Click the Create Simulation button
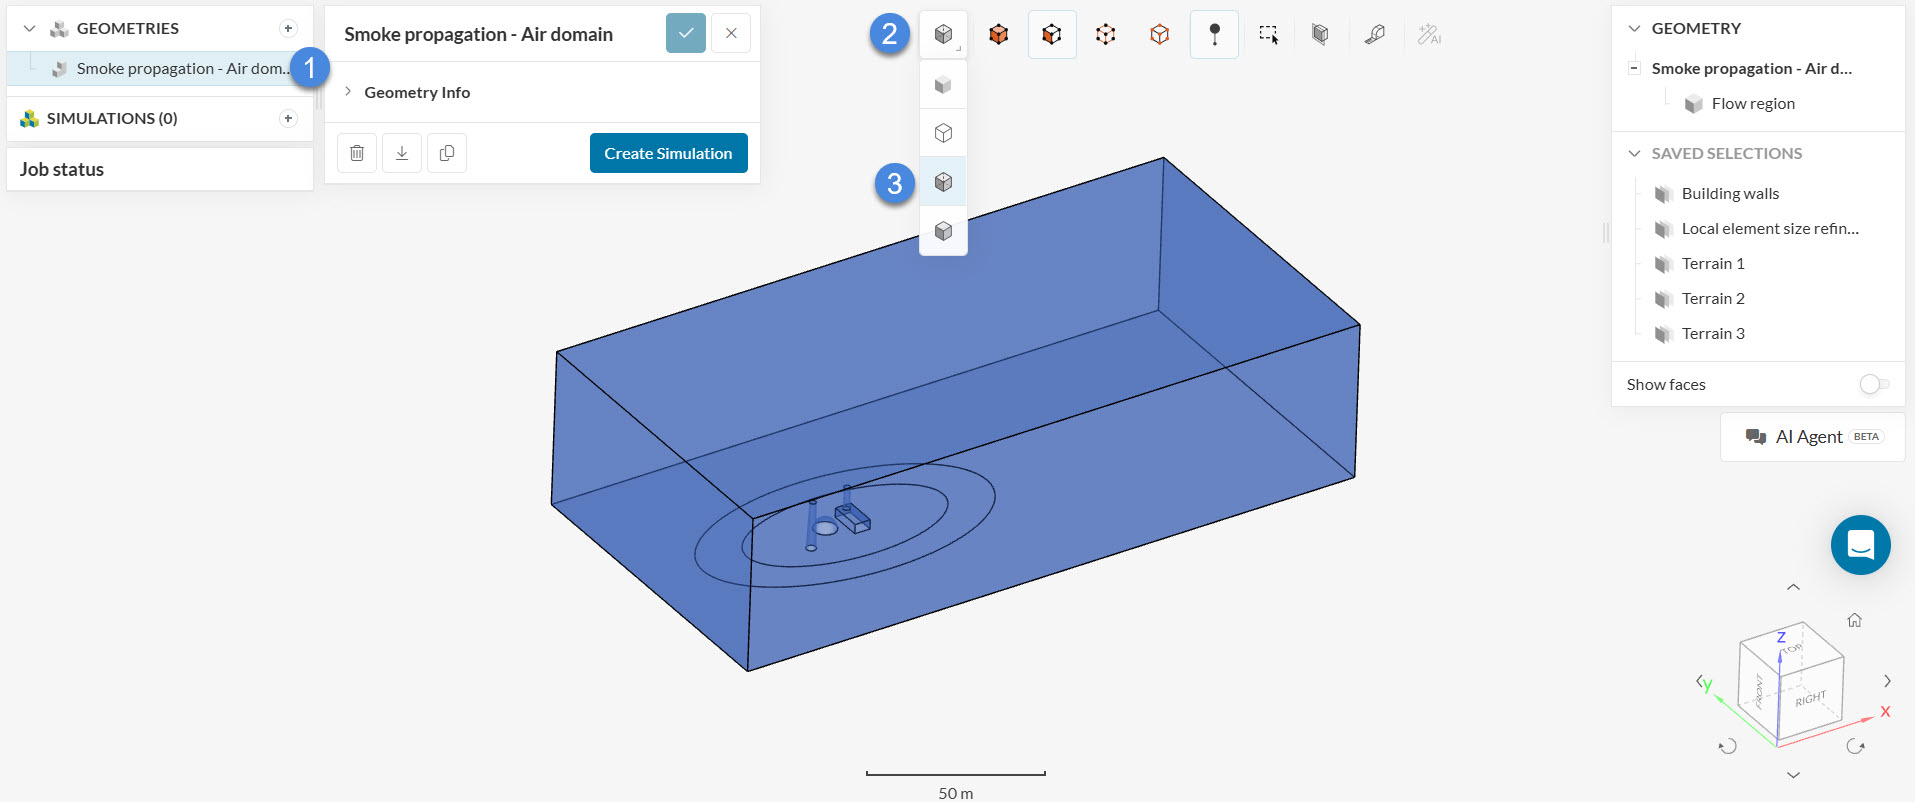The width and height of the screenshot is (1915, 802). [668, 153]
